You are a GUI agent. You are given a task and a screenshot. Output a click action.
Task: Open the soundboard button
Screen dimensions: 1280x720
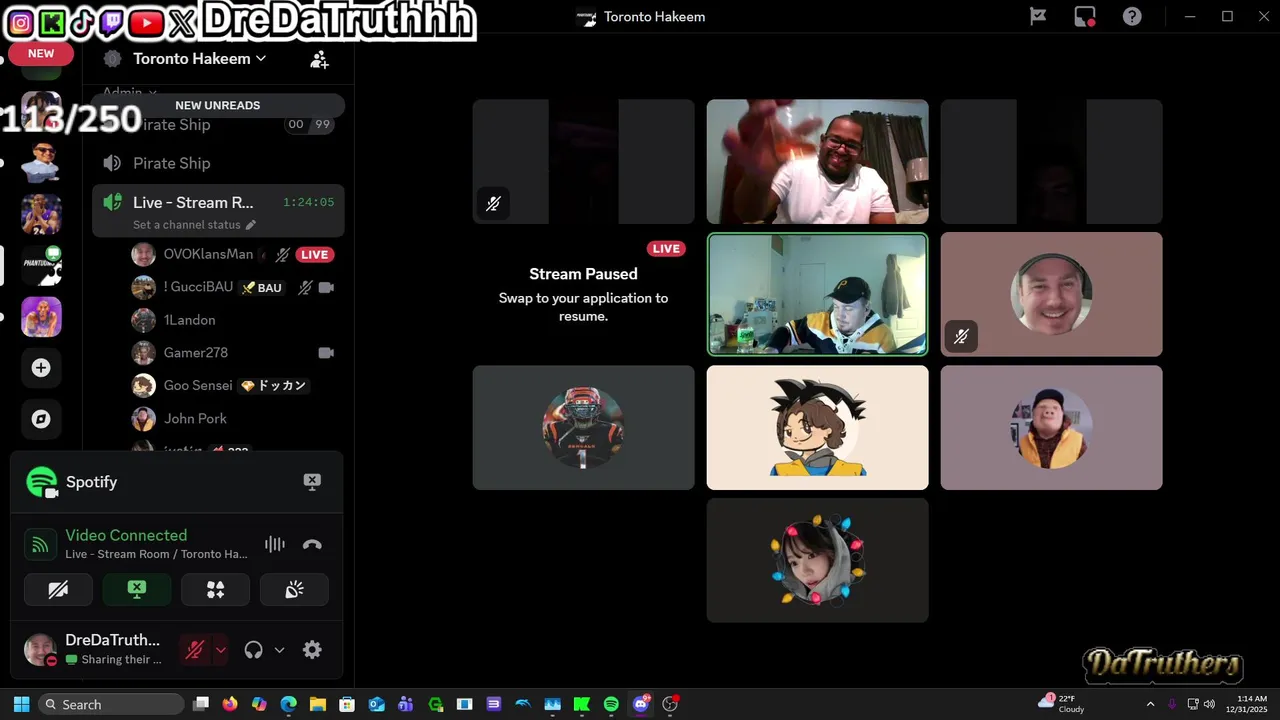(294, 590)
